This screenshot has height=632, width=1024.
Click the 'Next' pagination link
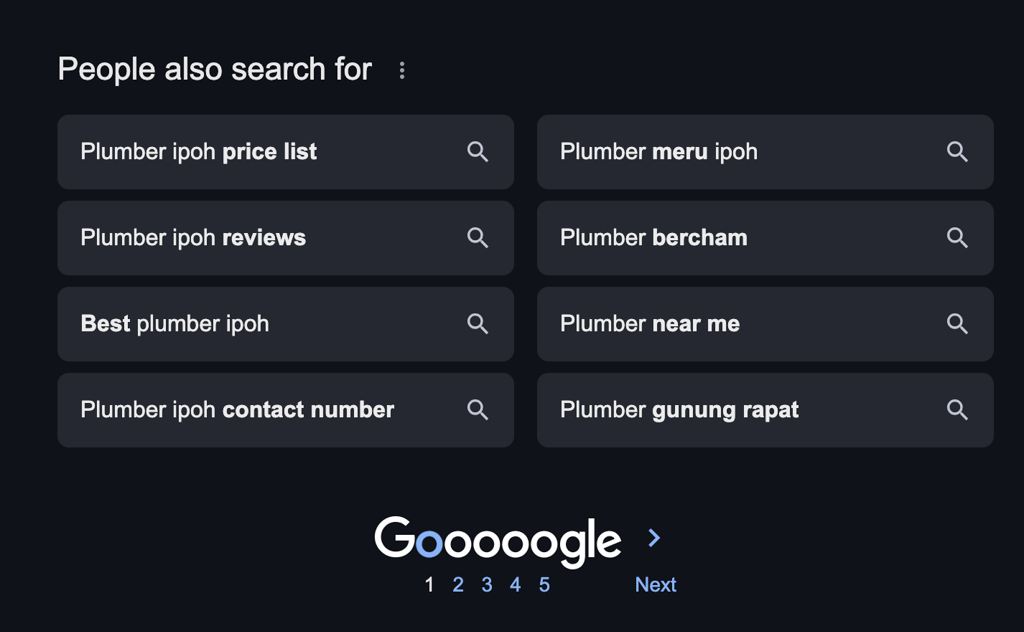coord(655,585)
